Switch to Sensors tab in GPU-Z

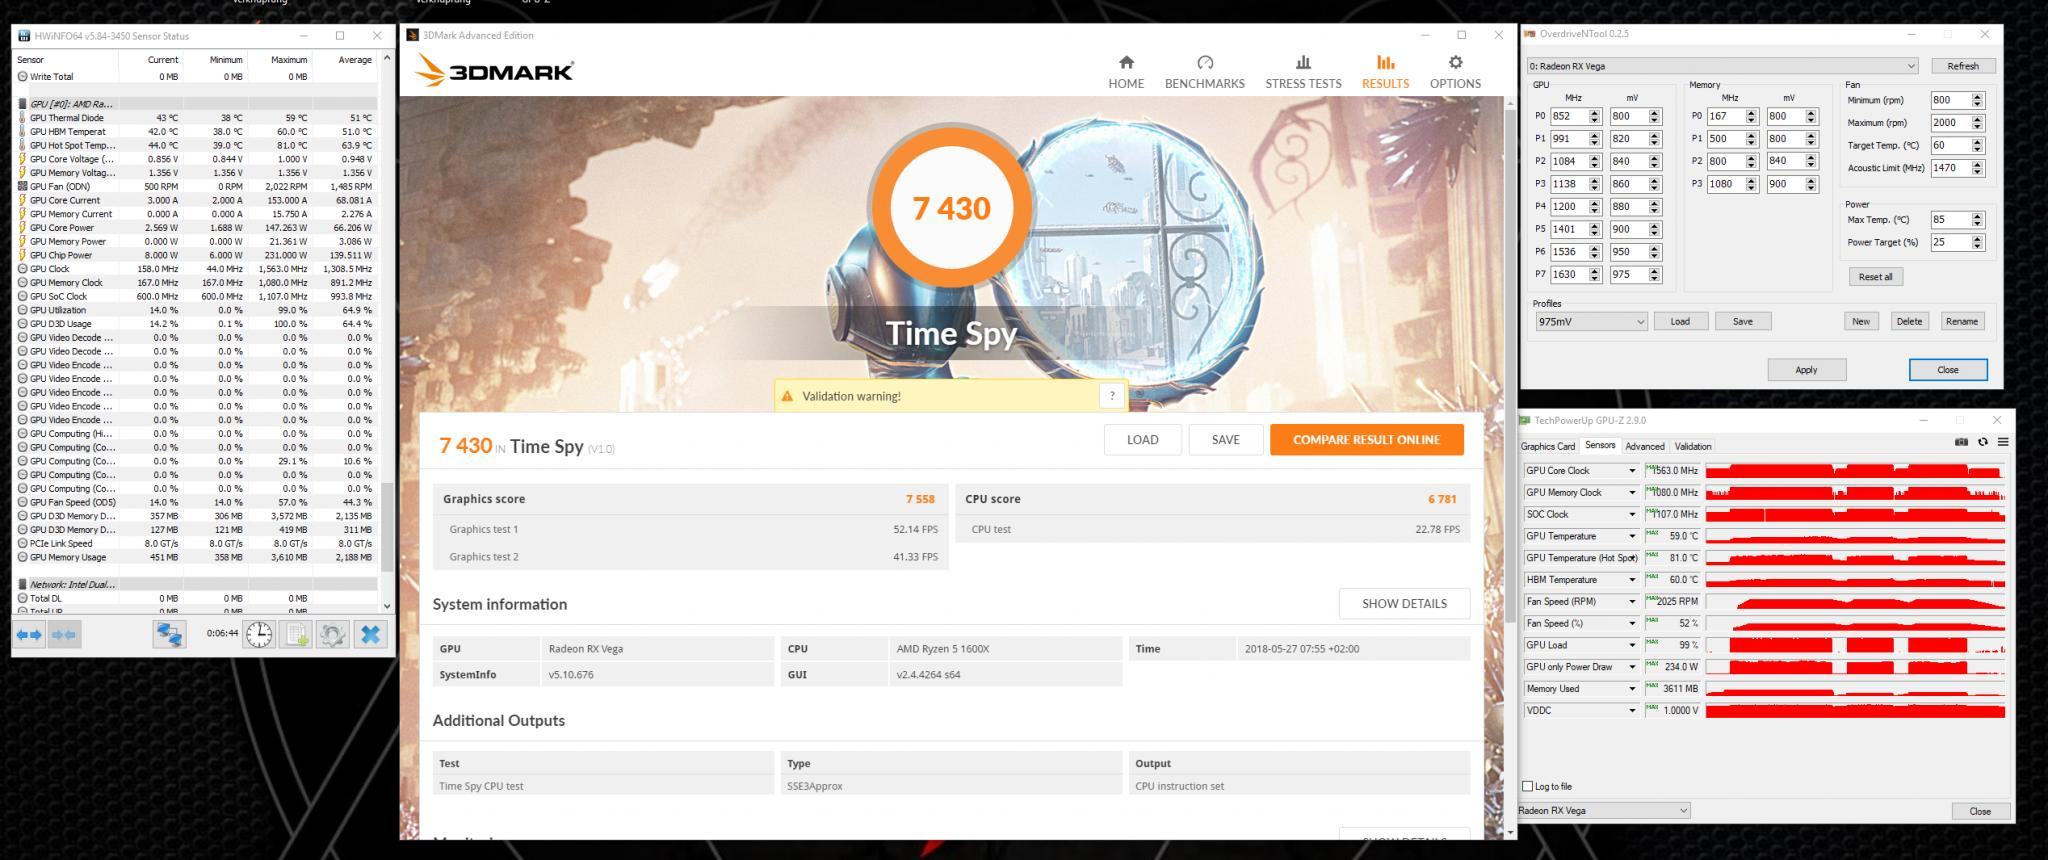(1600, 445)
